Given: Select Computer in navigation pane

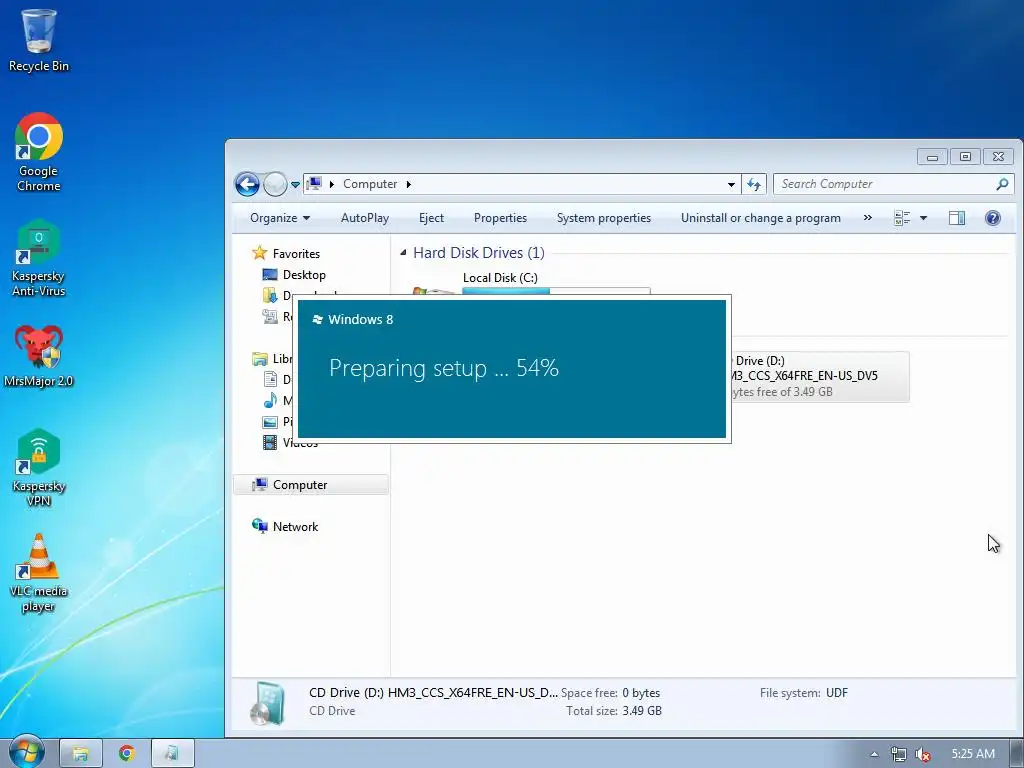Looking at the screenshot, I should 300,485.
